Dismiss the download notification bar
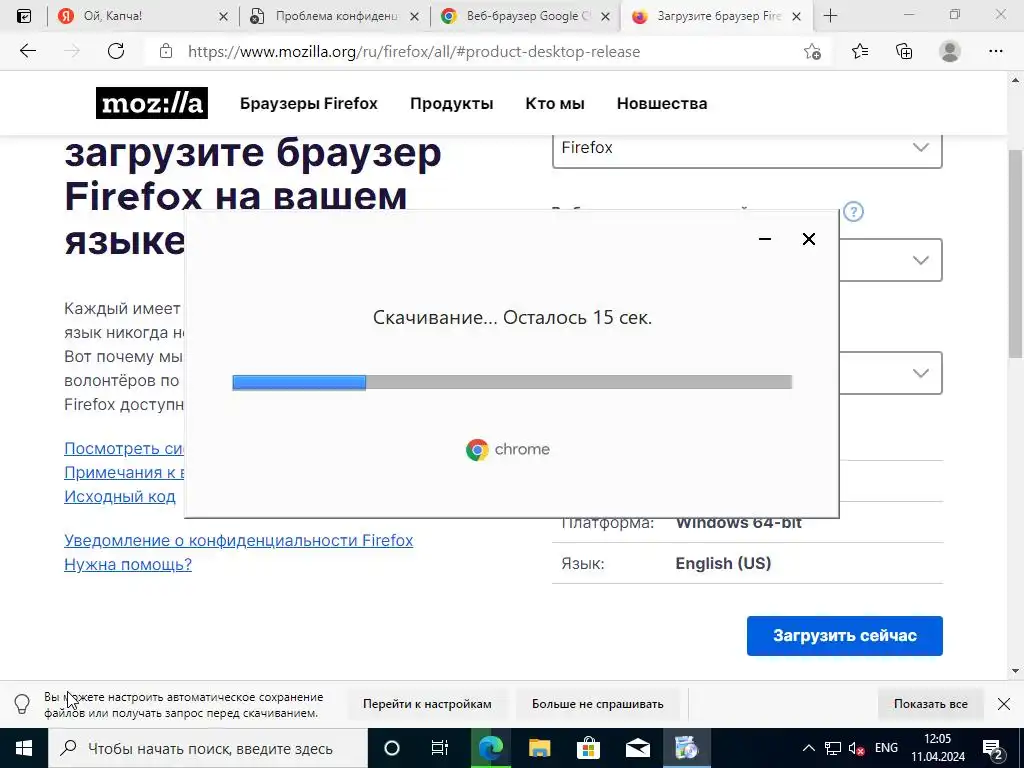This screenshot has height=768, width=1024. click(x=1004, y=704)
